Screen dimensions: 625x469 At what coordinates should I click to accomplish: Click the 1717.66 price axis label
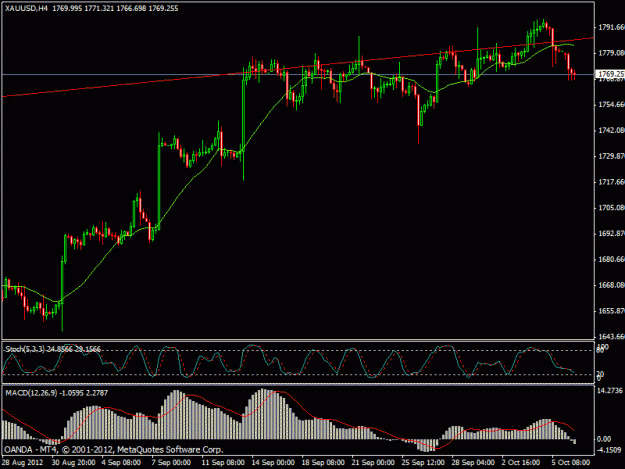click(x=611, y=182)
